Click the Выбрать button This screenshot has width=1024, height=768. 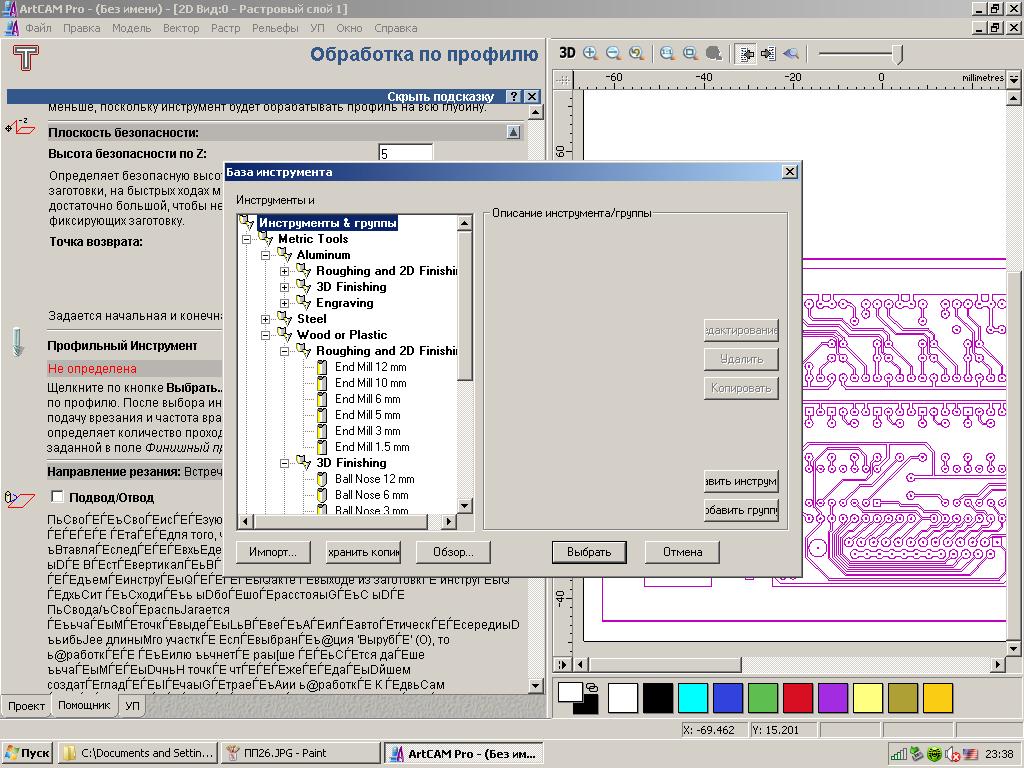tap(589, 552)
